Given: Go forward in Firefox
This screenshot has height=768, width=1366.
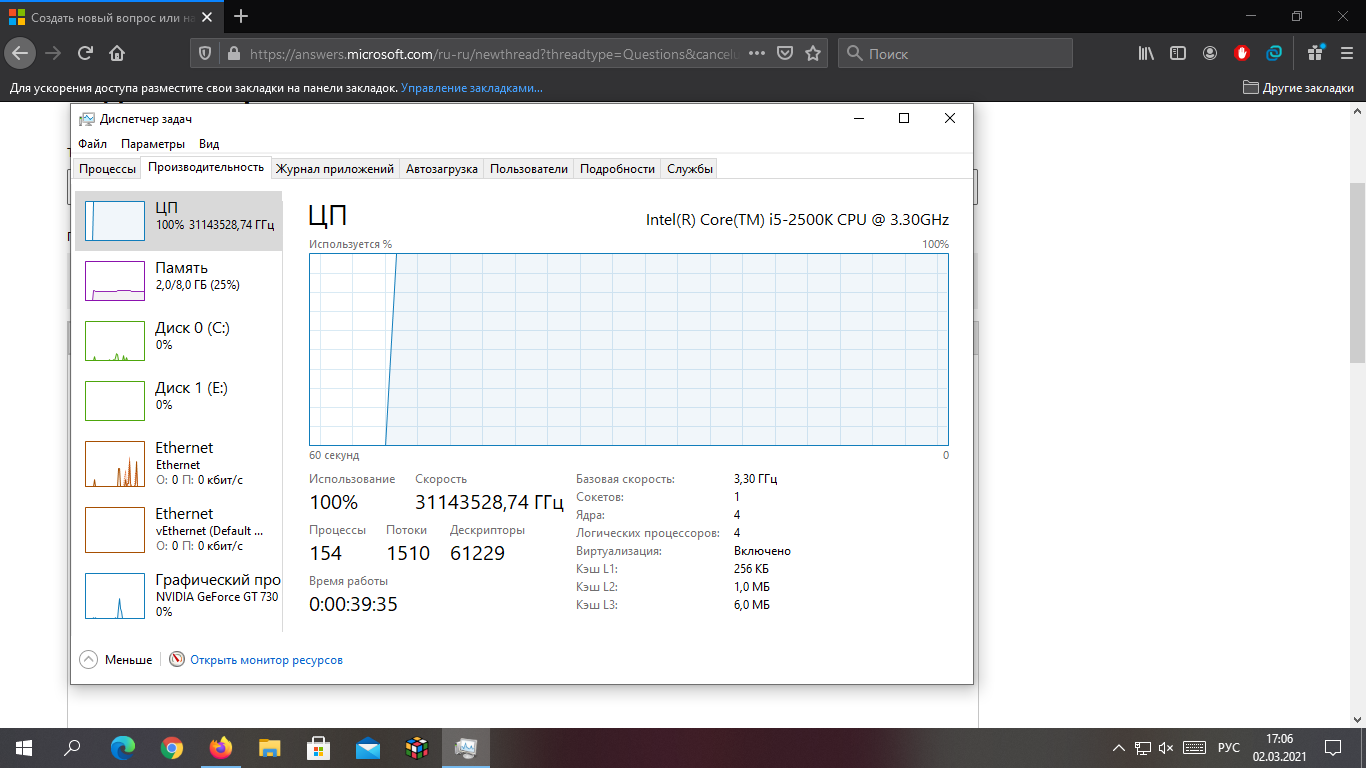Looking at the screenshot, I should pyautogui.click(x=53, y=53).
